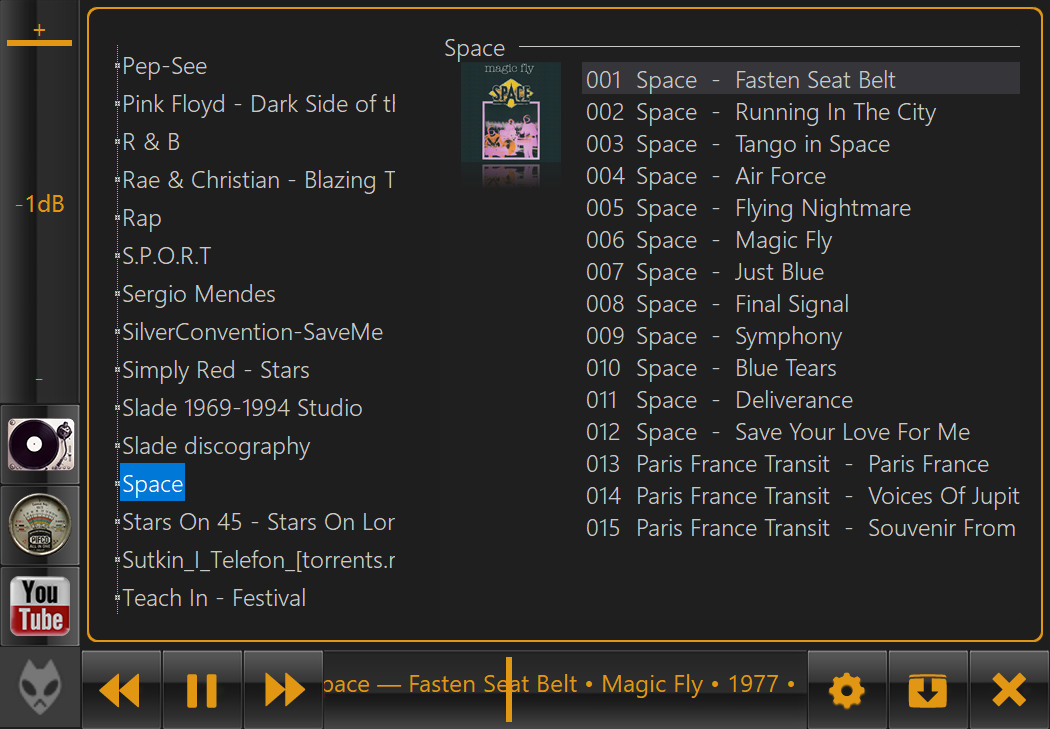Screen dimensions: 1050x729
Task: Click the orange download-to-tray icon
Action: [928, 690]
